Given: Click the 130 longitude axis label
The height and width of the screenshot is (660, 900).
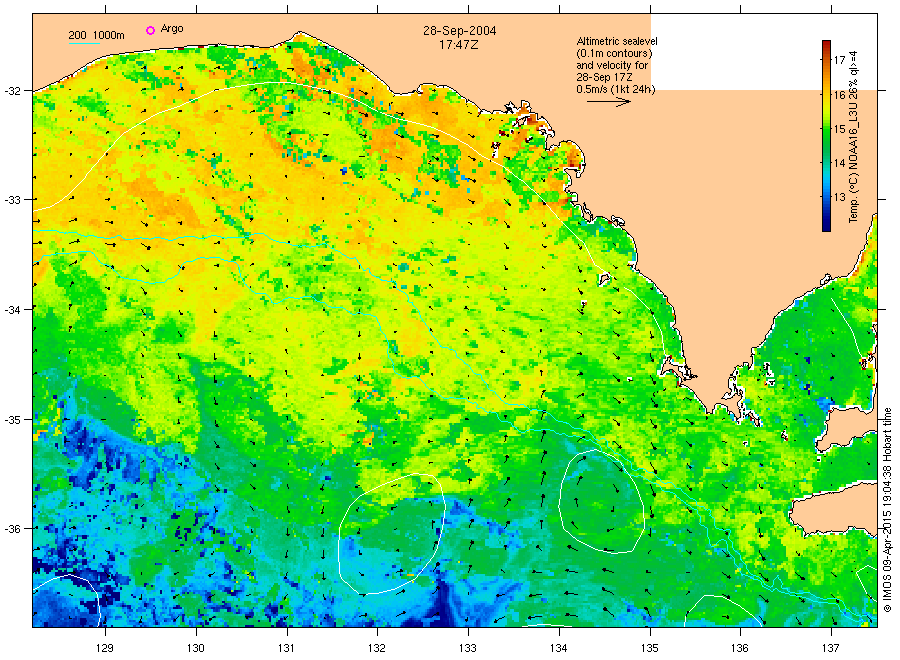Looking at the screenshot, I should pyautogui.click(x=196, y=648).
